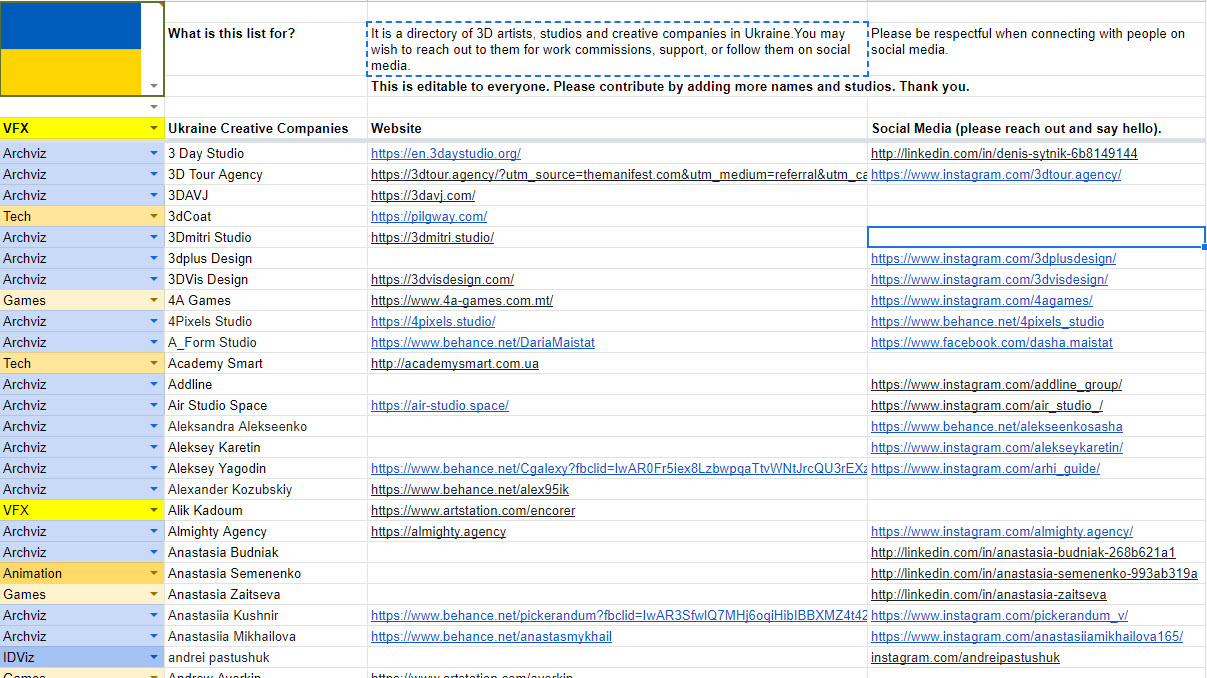This screenshot has height=678, width=1207.
Task: Select the 'A_Form Studio' name cell
Action: click(266, 343)
